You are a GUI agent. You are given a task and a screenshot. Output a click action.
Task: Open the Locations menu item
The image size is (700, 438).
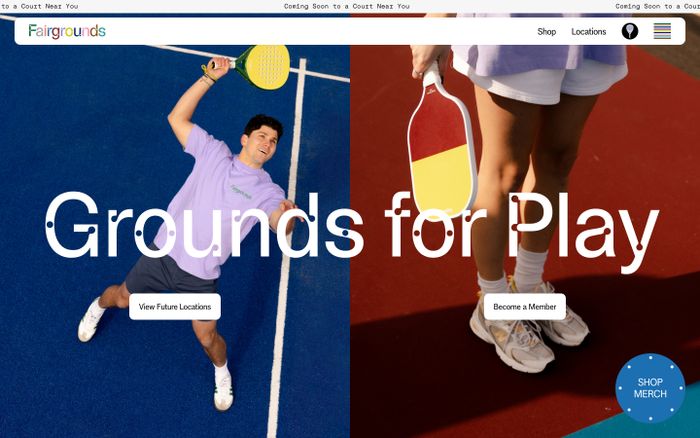tap(588, 32)
